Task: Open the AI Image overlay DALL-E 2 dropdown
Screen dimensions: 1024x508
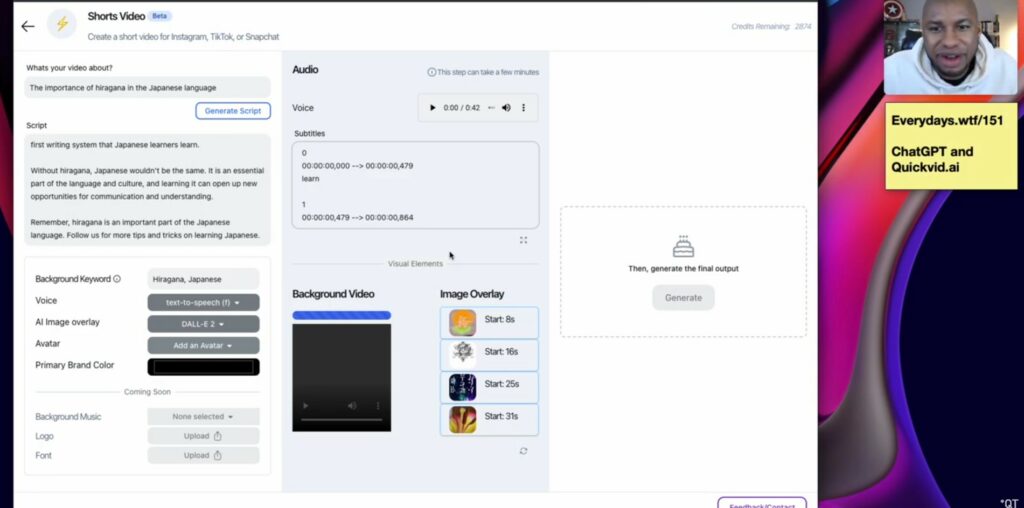Action: pyautogui.click(x=203, y=324)
